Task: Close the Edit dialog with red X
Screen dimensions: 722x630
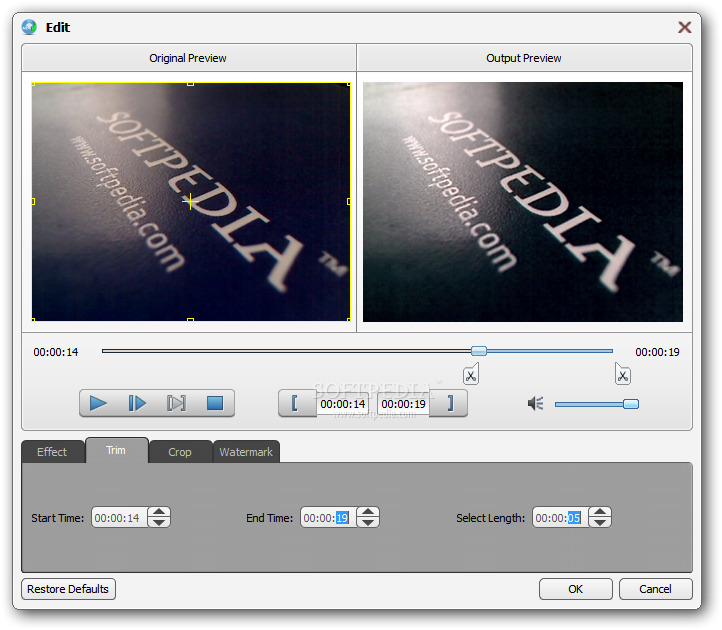Action: click(x=684, y=27)
